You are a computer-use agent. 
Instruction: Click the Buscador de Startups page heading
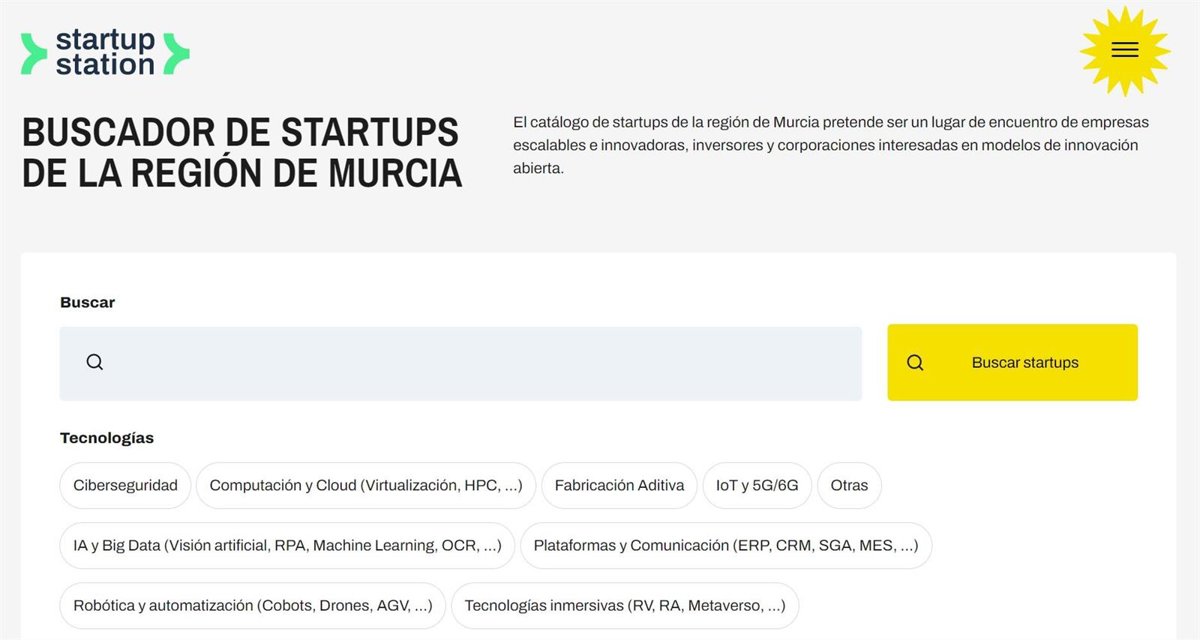[241, 153]
